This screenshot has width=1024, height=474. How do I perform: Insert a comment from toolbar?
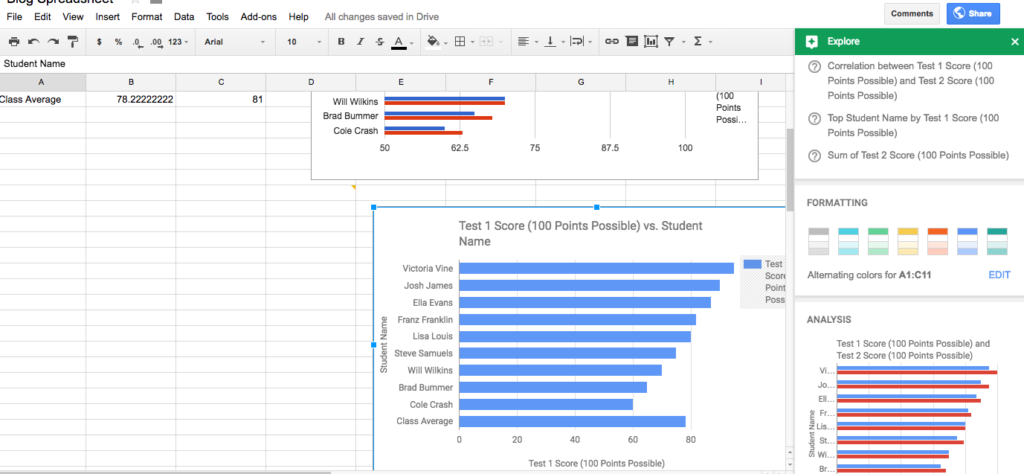(x=632, y=42)
